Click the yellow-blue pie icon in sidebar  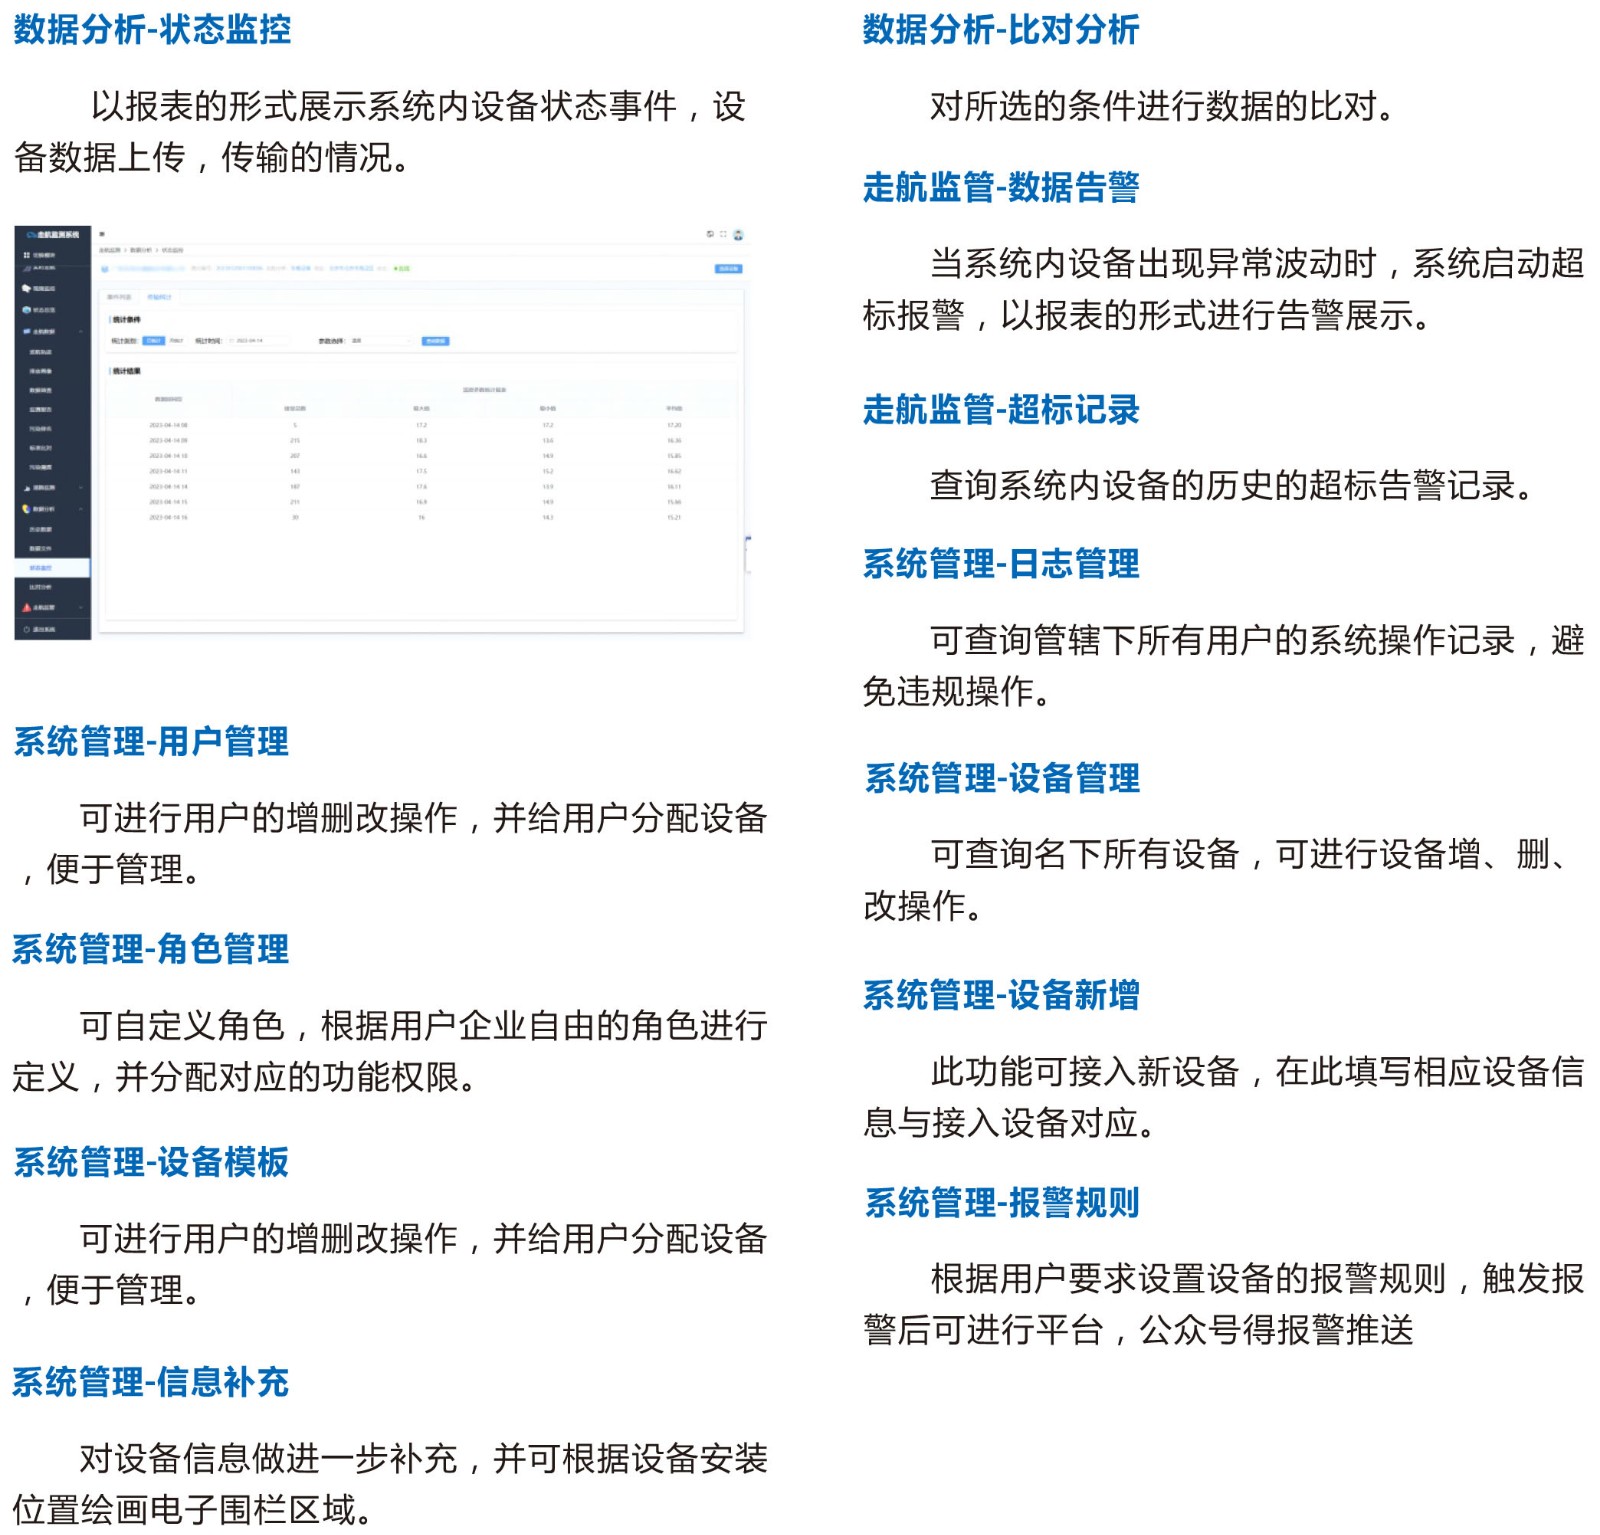tap(27, 509)
